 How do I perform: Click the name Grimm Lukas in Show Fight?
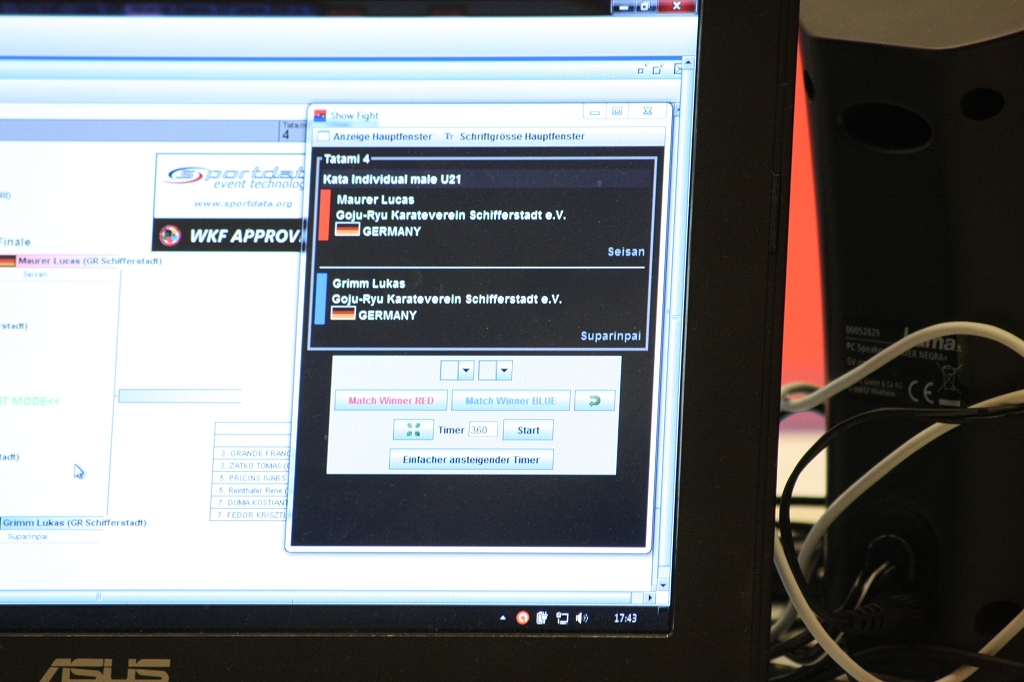(x=368, y=284)
